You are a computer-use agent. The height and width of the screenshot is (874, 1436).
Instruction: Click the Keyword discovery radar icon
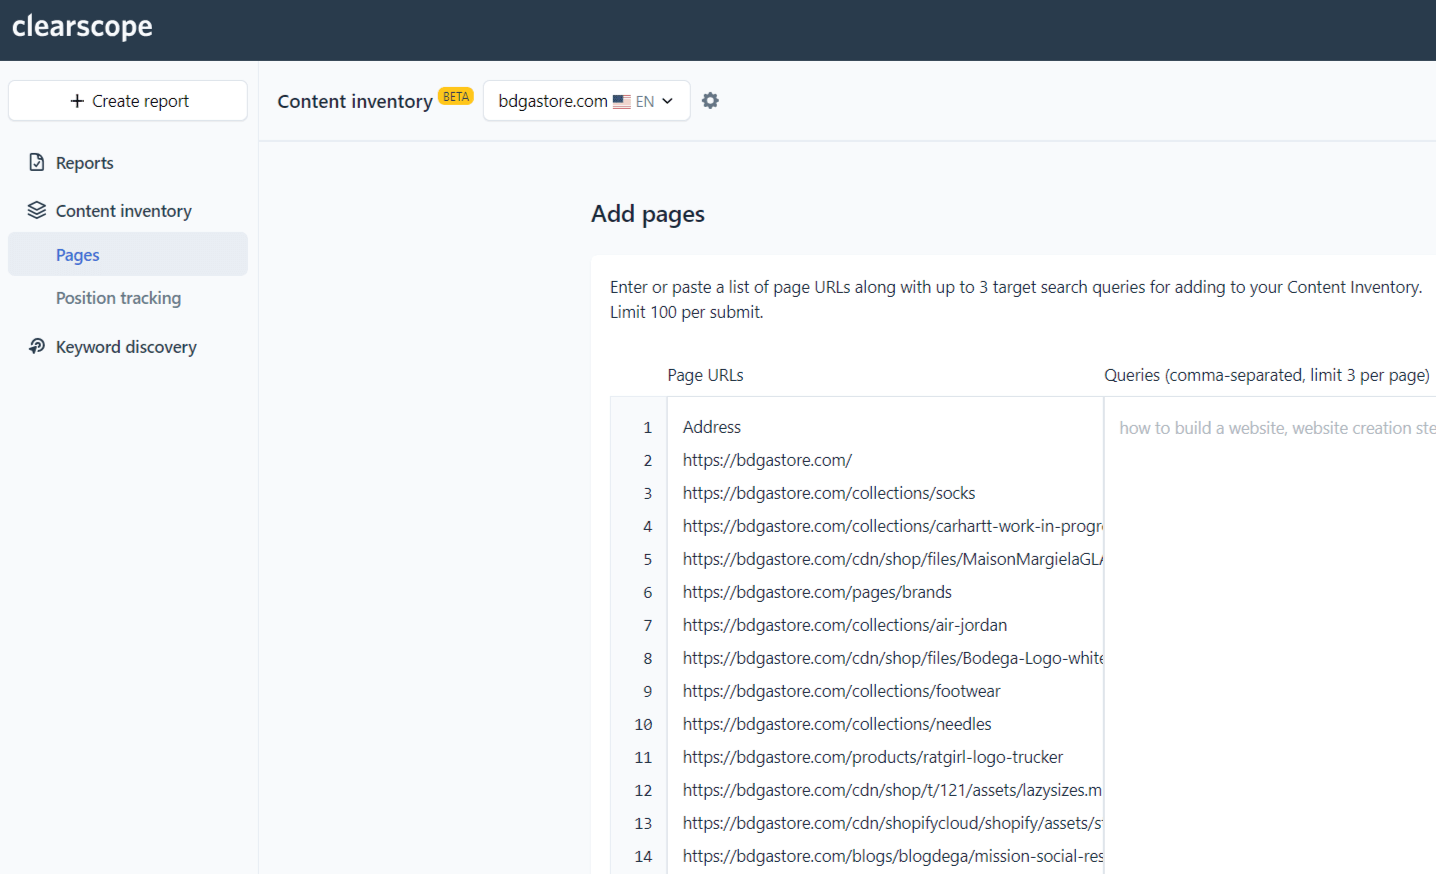[x=37, y=346]
